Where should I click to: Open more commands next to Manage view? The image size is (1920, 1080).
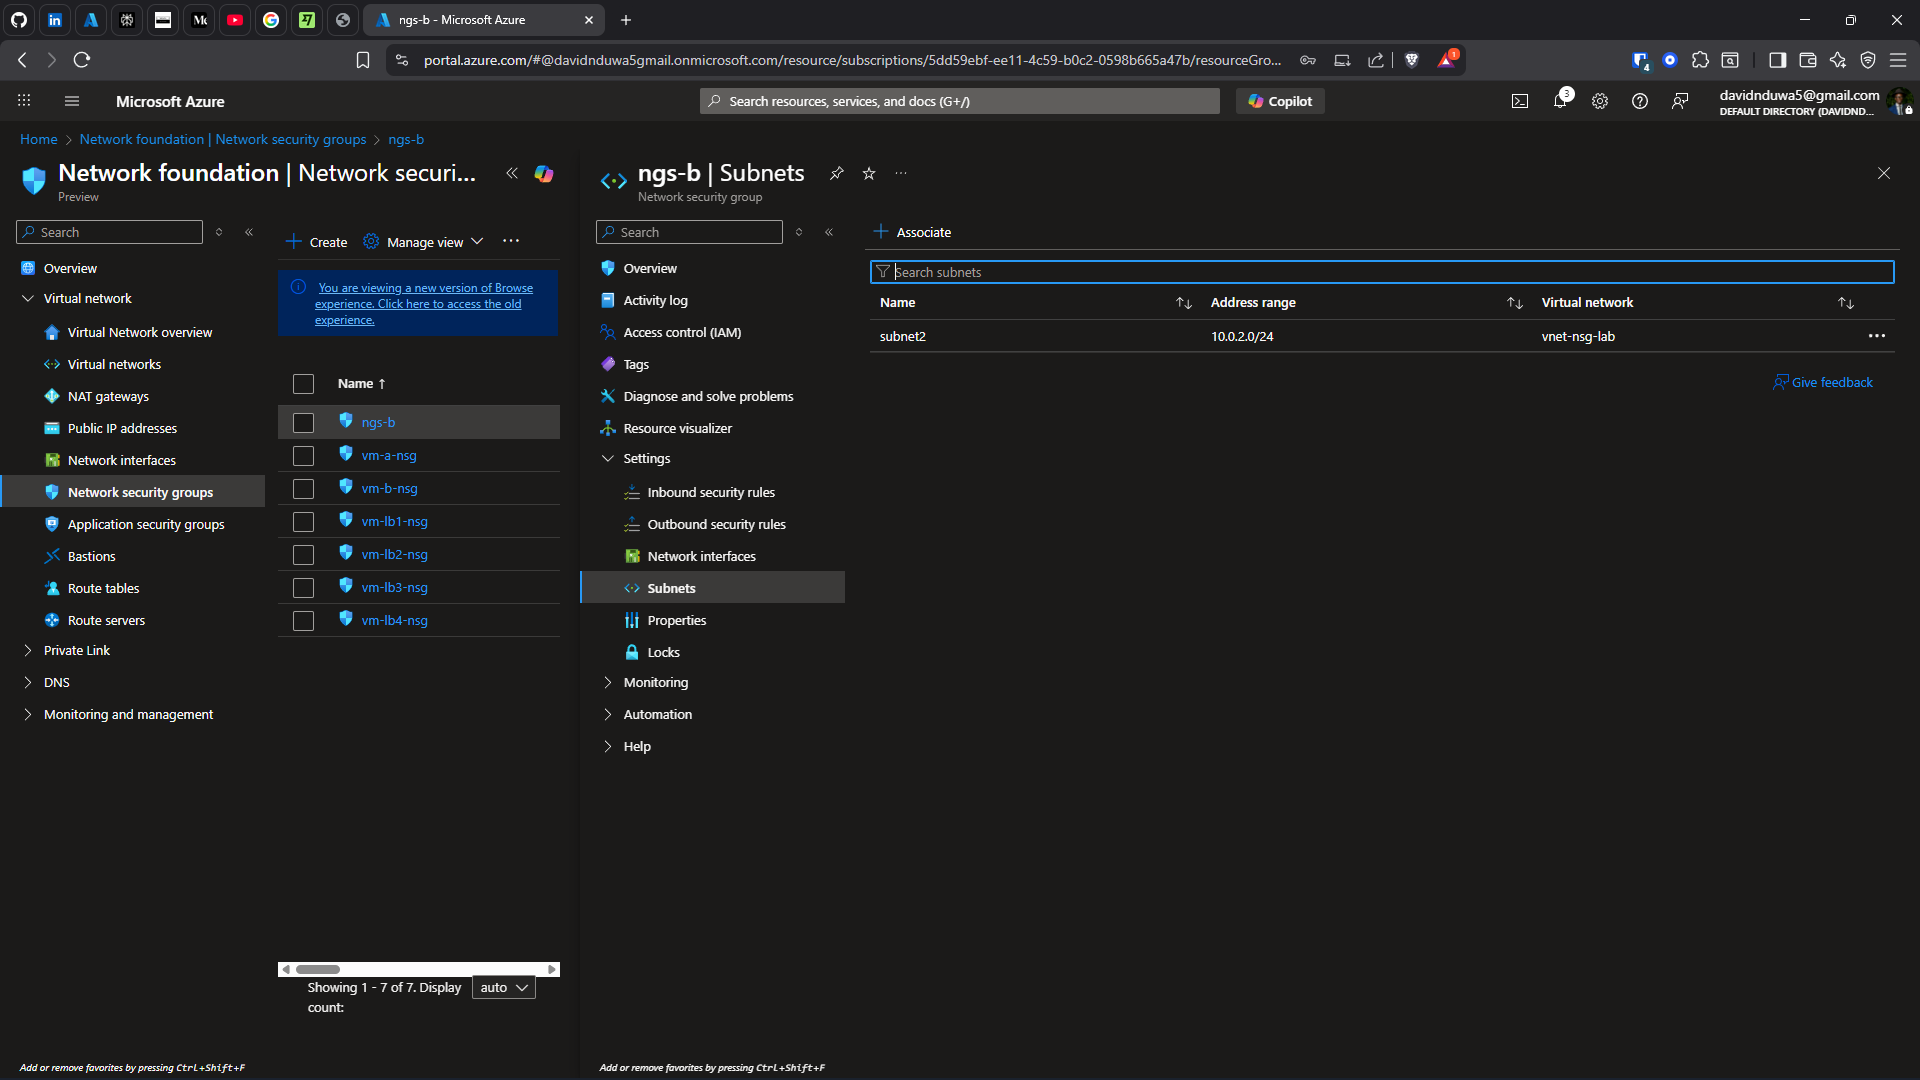(x=511, y=241)
